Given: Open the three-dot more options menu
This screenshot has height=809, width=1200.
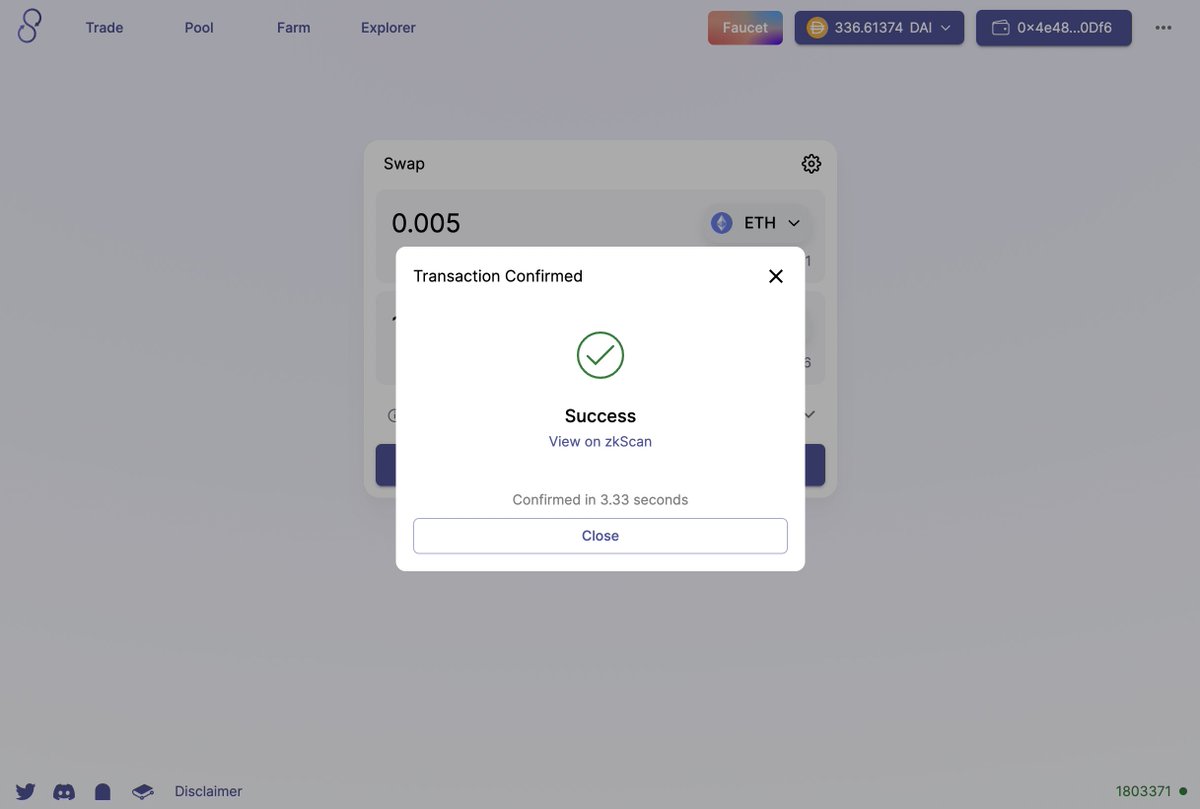Looking at the screenshot, I should pos(1163,28).
